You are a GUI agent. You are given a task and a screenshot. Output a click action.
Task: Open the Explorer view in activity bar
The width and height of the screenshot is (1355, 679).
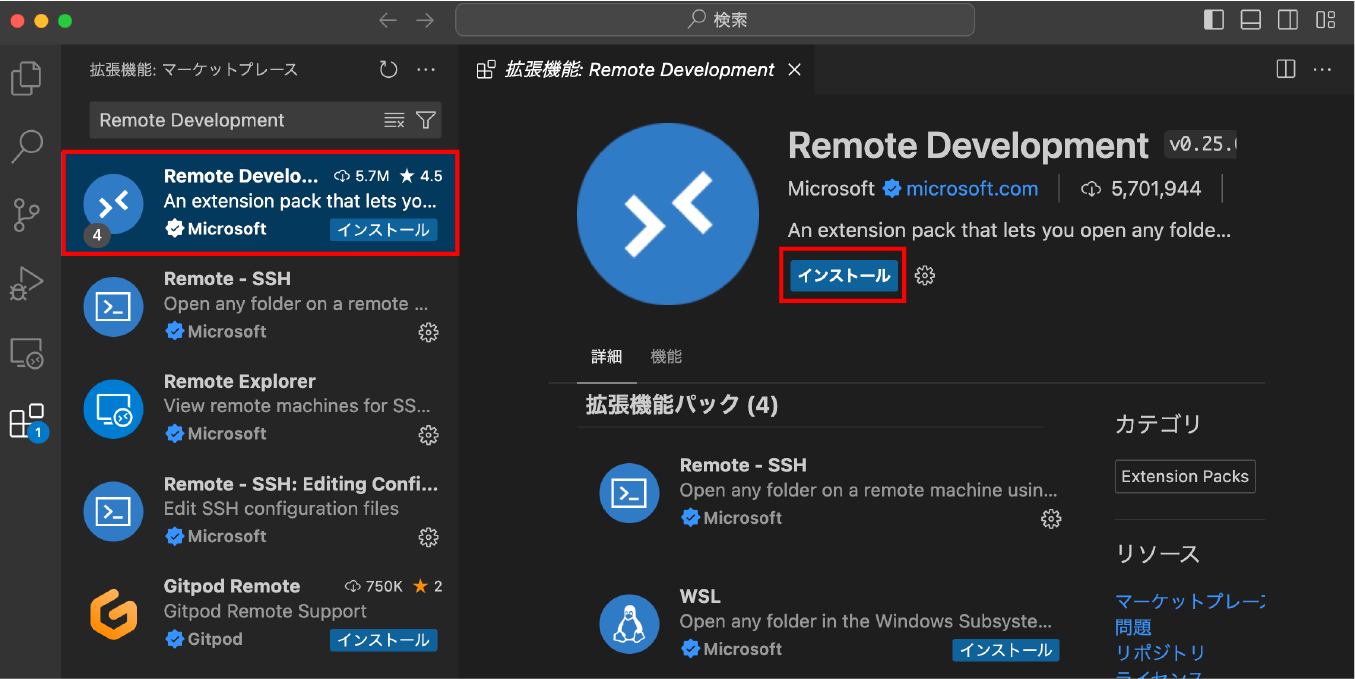(x=28, y=78)
